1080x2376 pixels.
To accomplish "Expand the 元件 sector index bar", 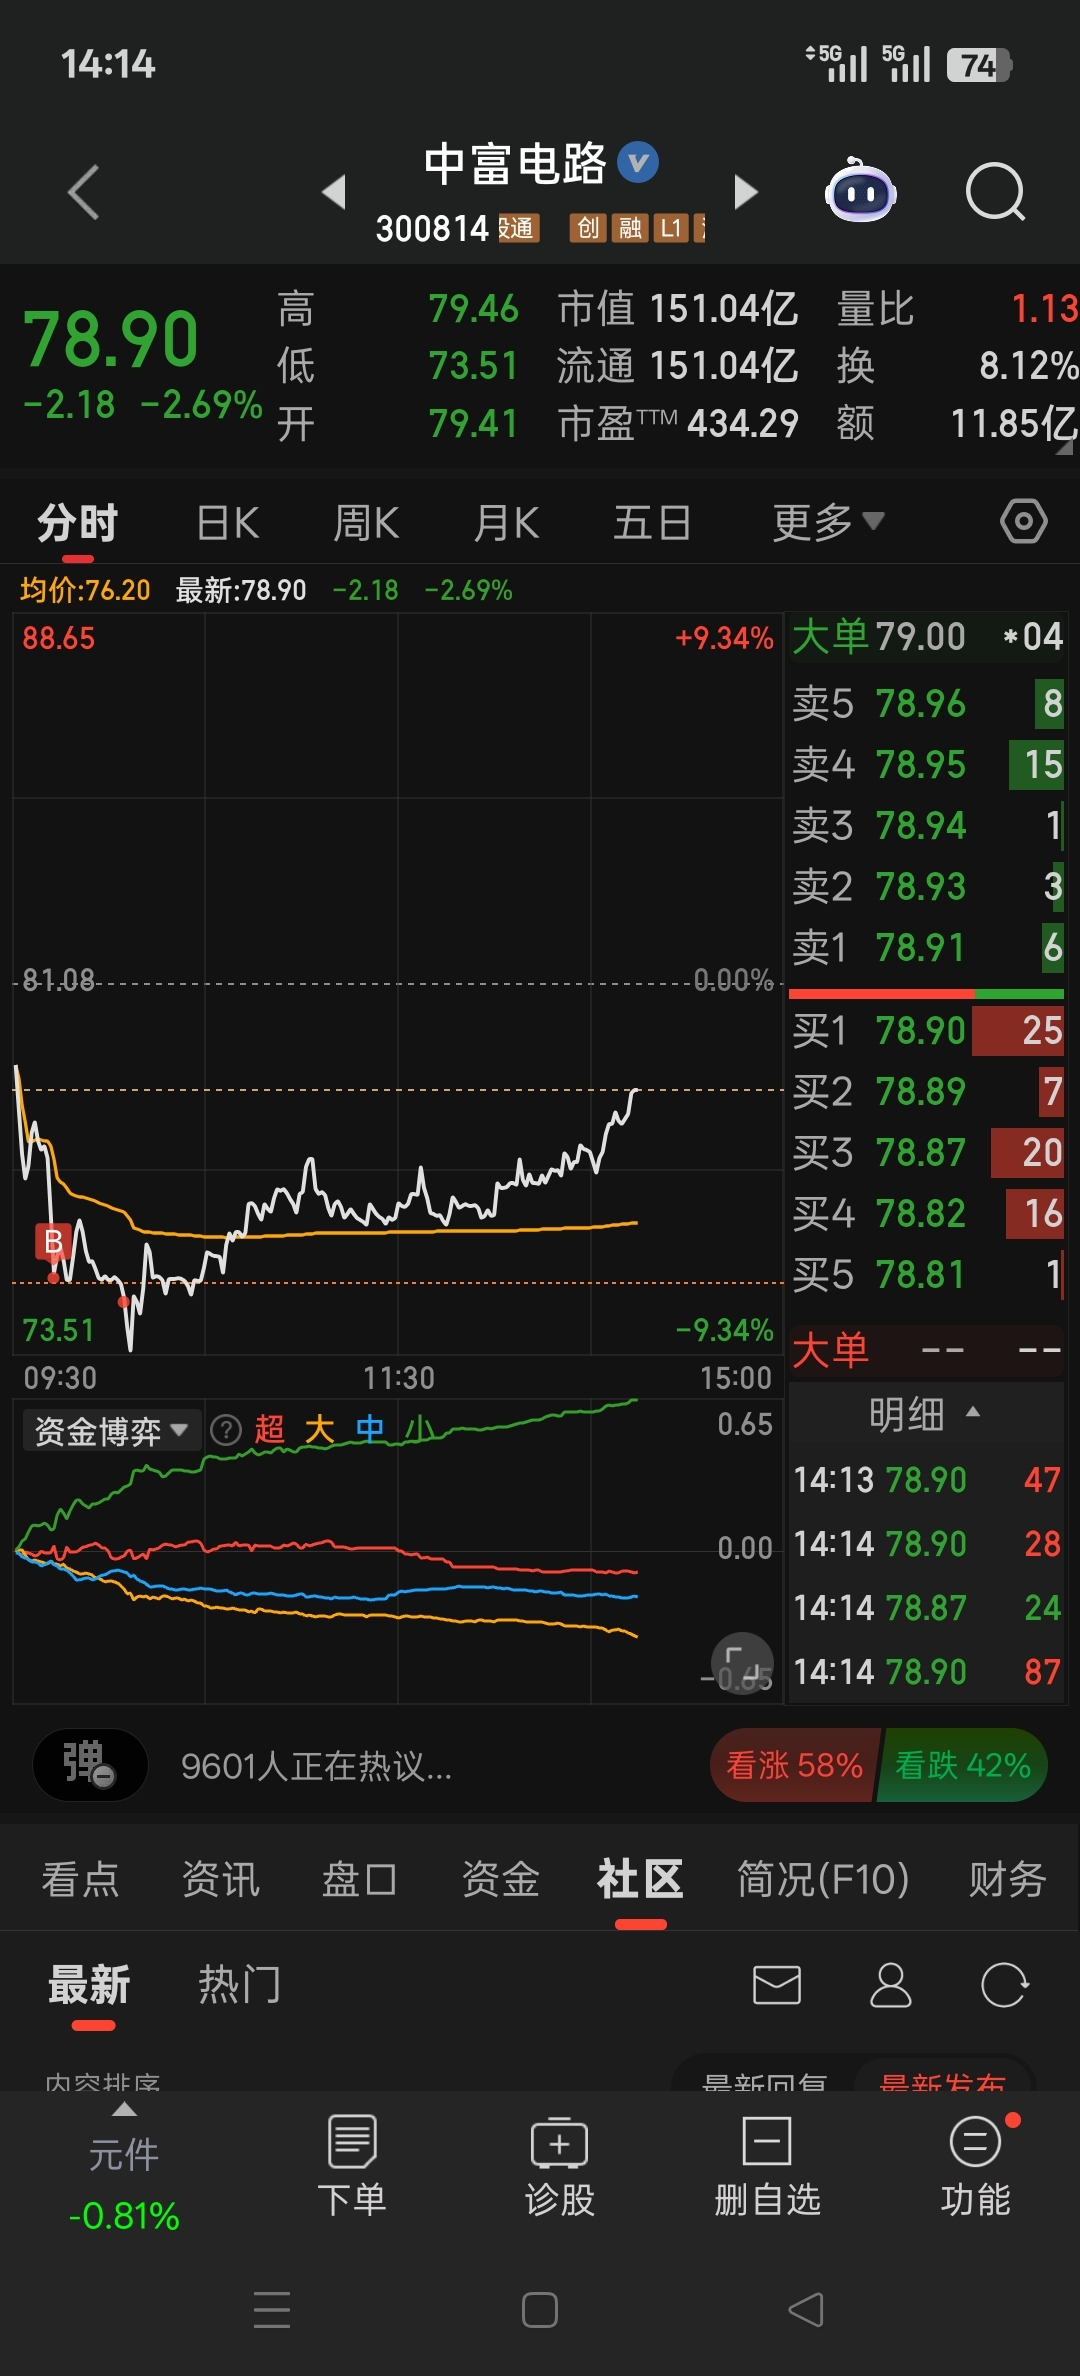I will [124, 2166].
